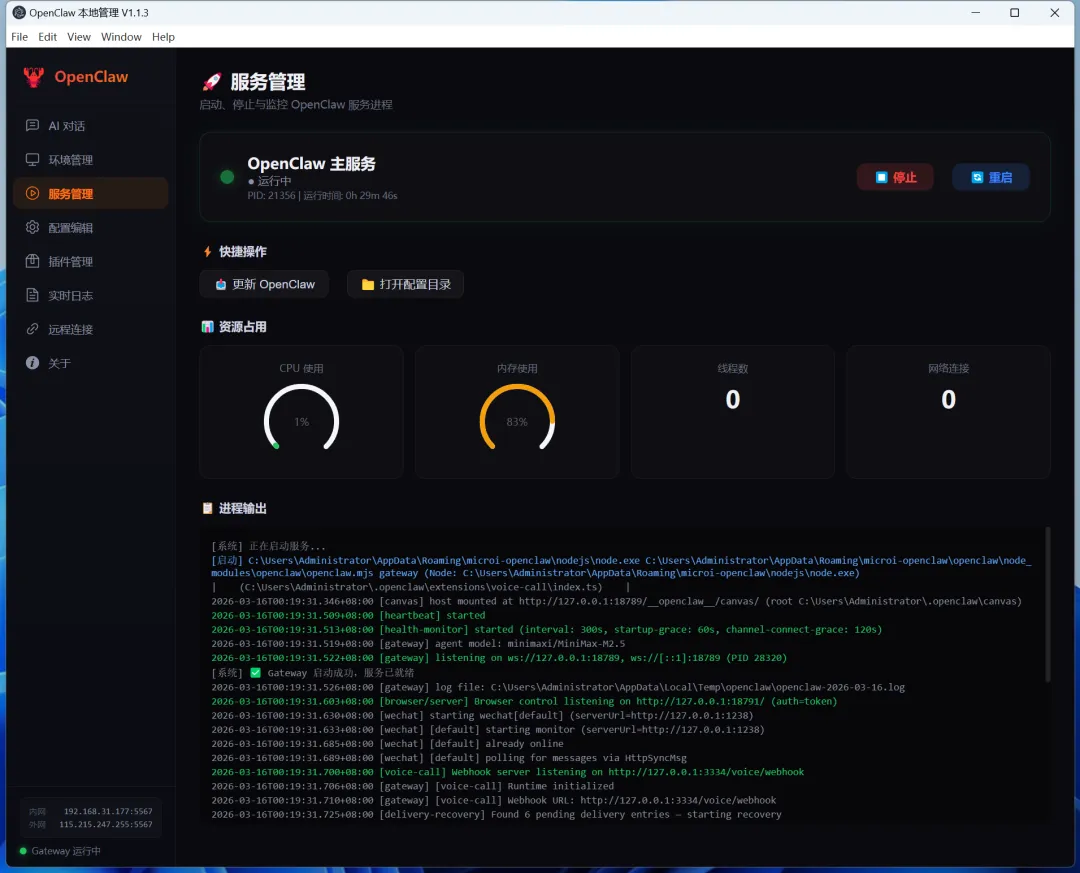
Task: Click the canvas host mounted log line
Action: [616, 601]
